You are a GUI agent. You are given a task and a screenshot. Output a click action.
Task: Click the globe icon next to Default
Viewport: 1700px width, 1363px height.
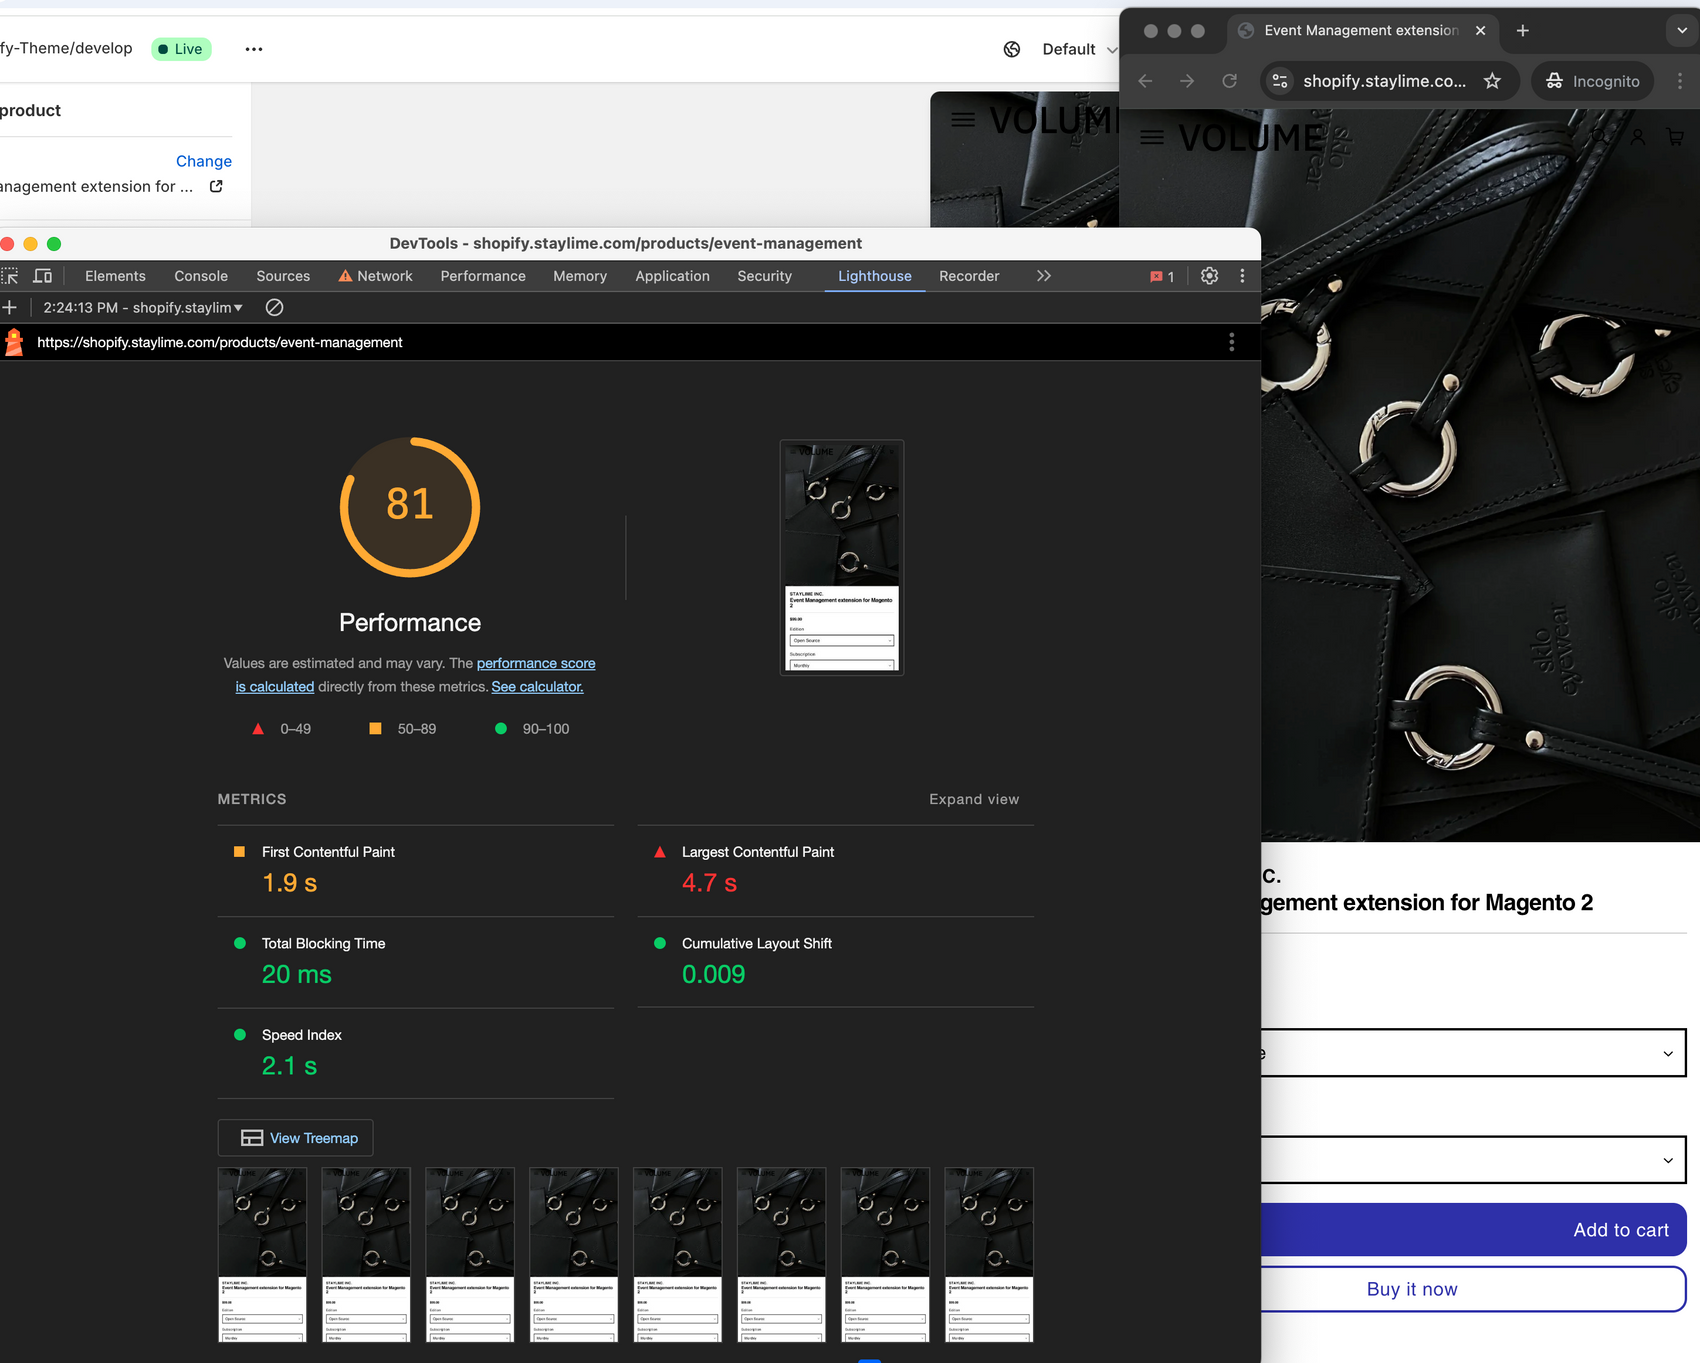click(x=1012, y=49)
